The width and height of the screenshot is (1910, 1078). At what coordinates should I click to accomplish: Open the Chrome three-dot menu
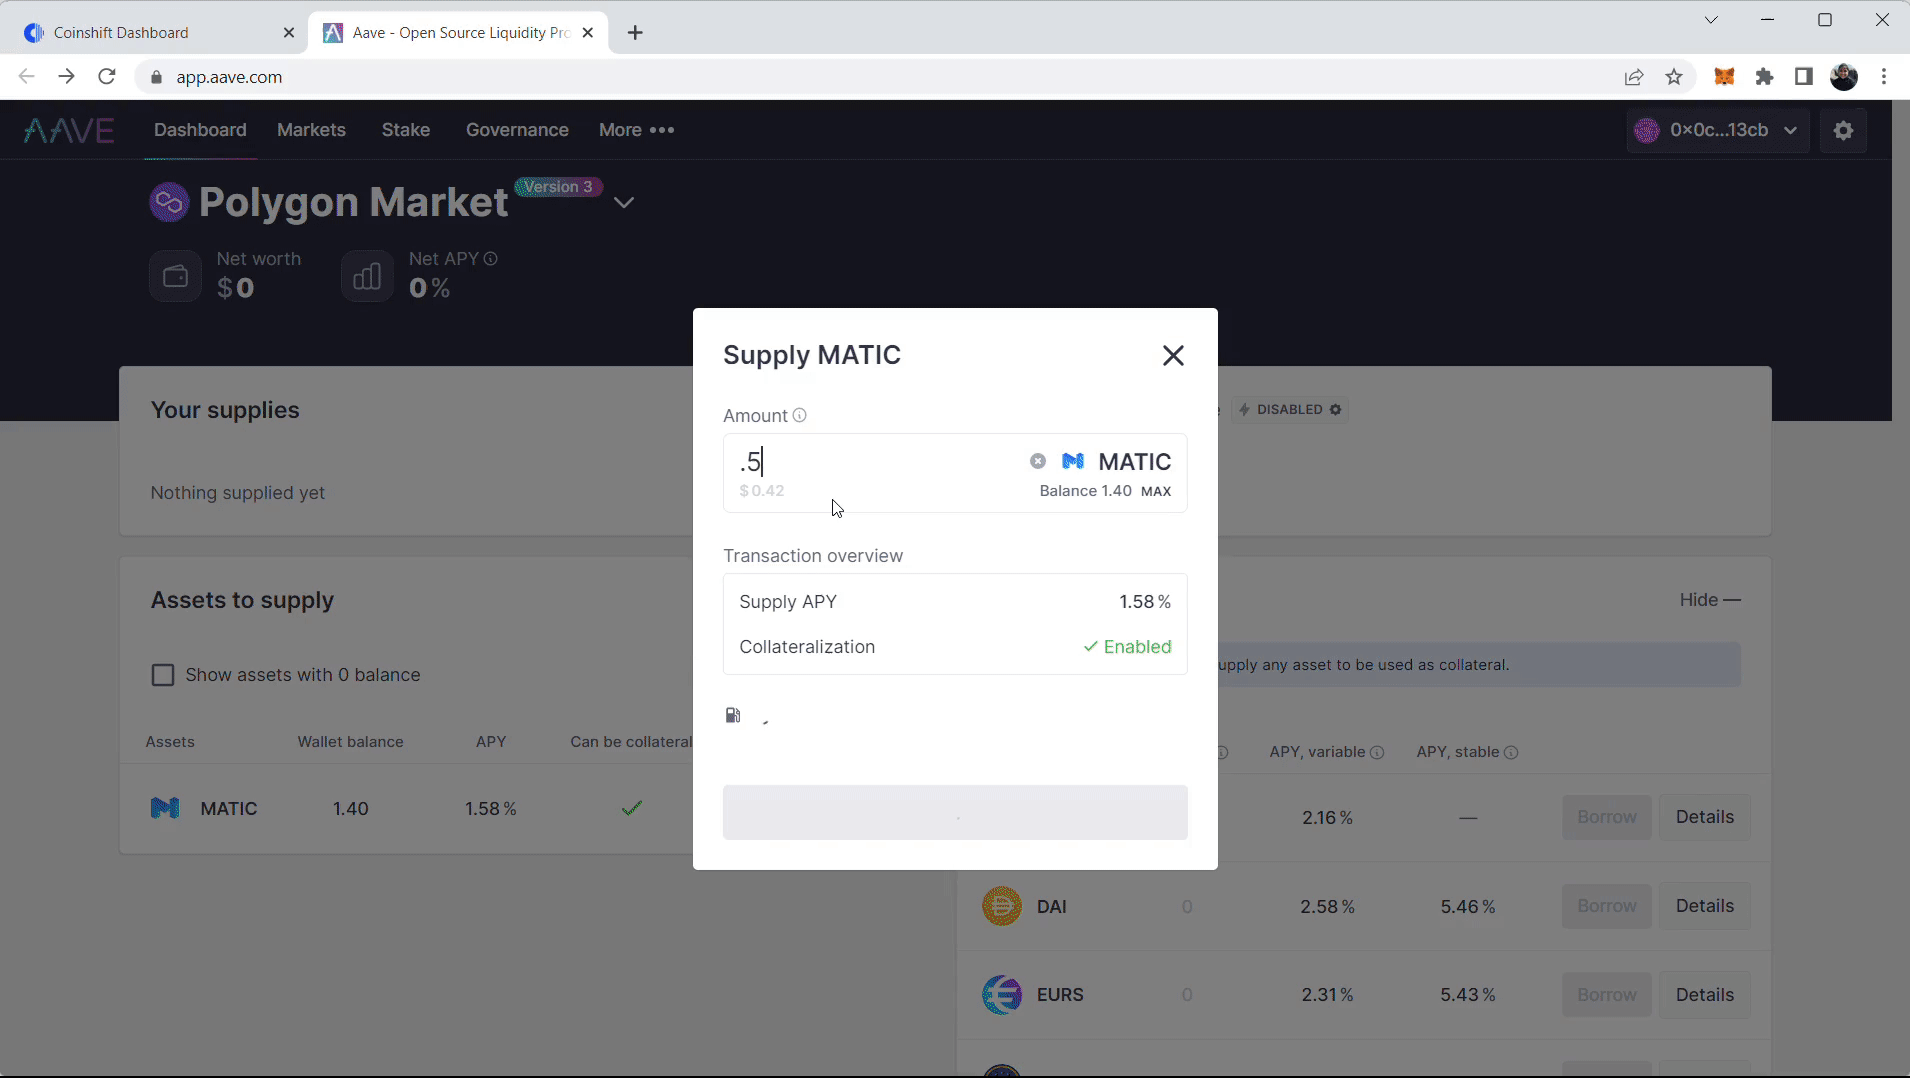pos(1884,77)
